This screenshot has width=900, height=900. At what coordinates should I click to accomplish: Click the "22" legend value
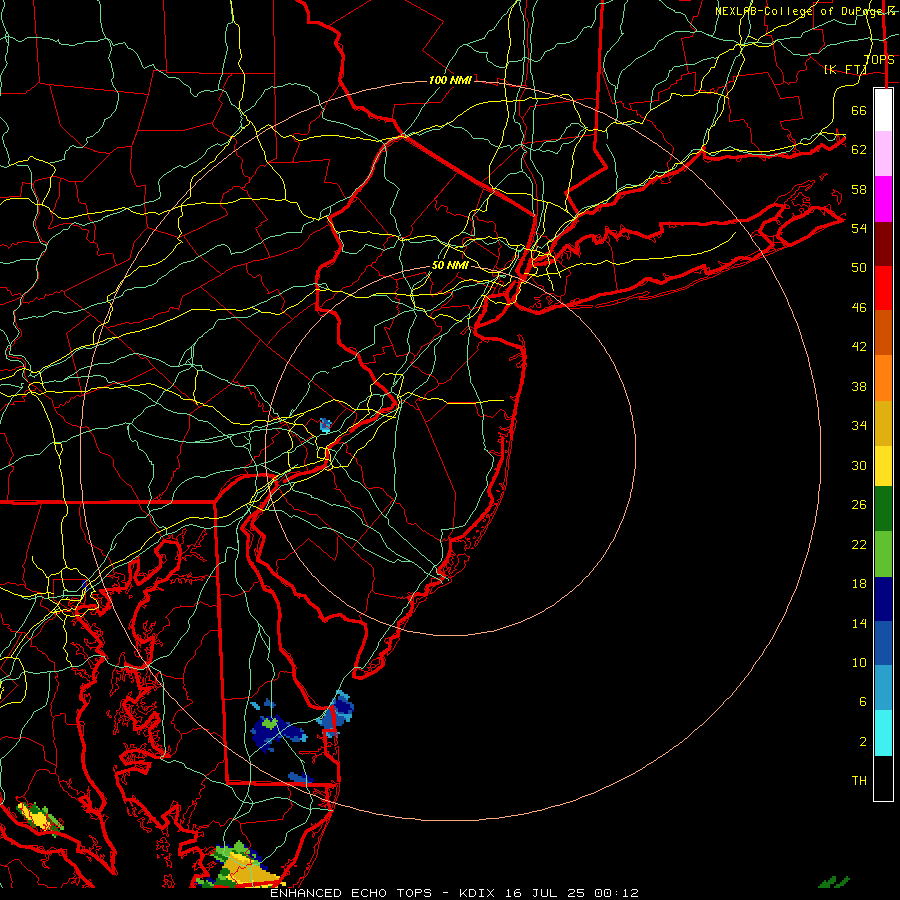(x=859, y=544)
